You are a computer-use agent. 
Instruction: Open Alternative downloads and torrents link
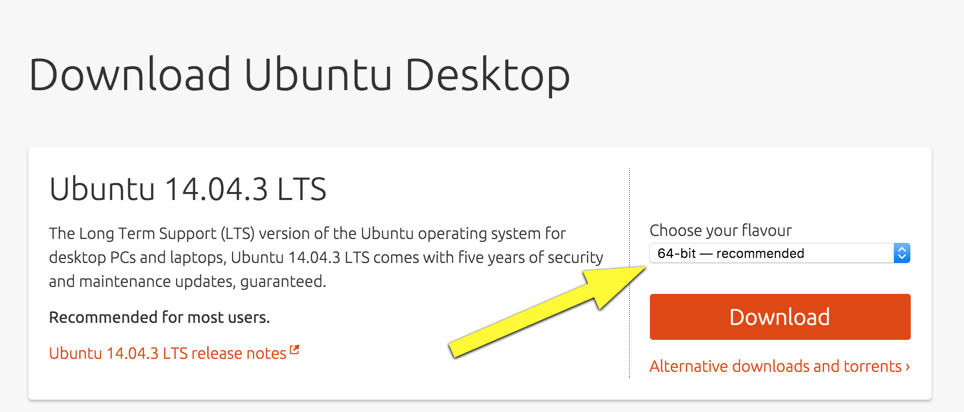point(775,366)
